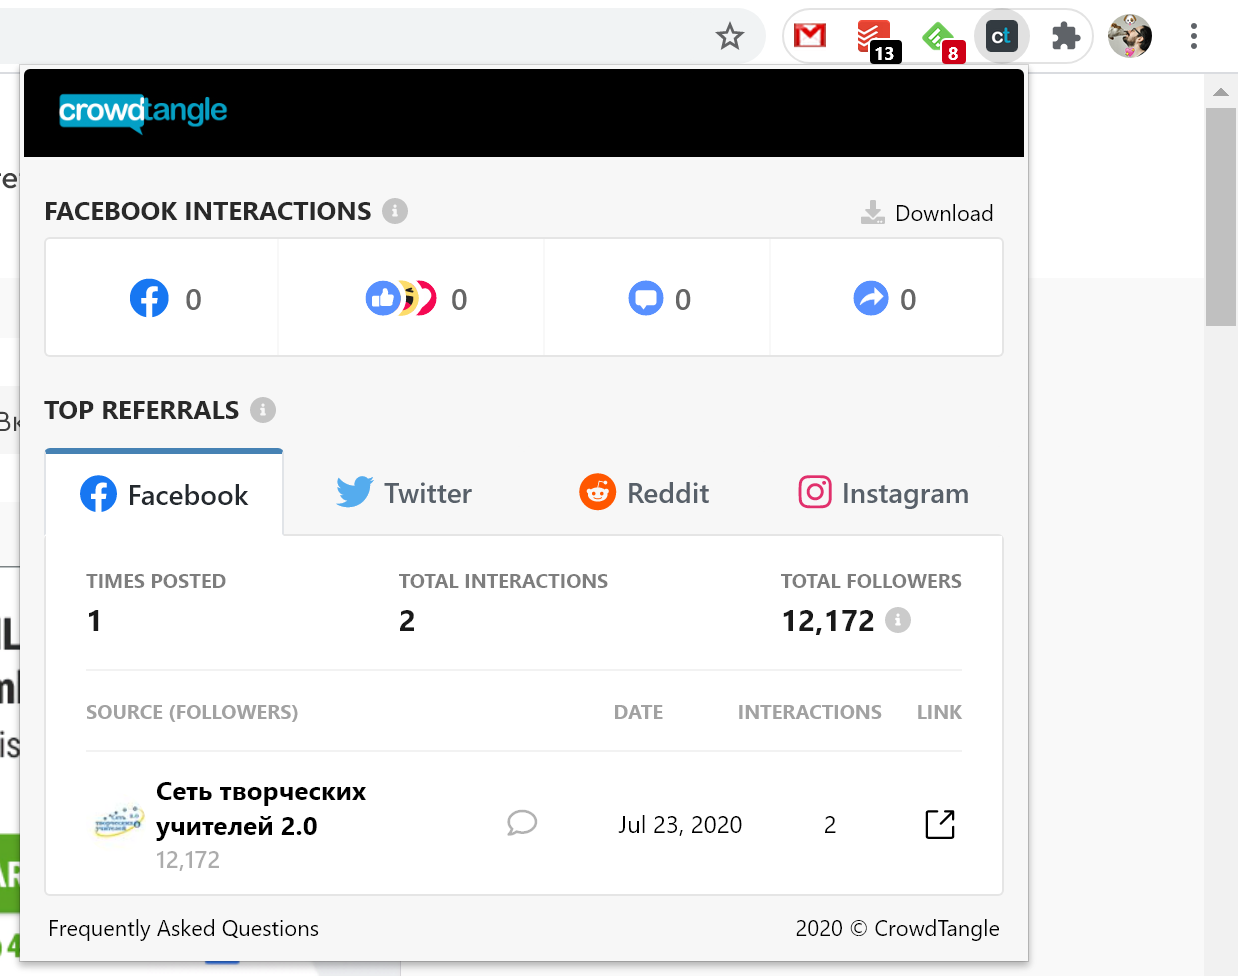Switch to the Instagram referrals tab
The height and width of the screenshot is (976, 1238).
tap(884, 493)
